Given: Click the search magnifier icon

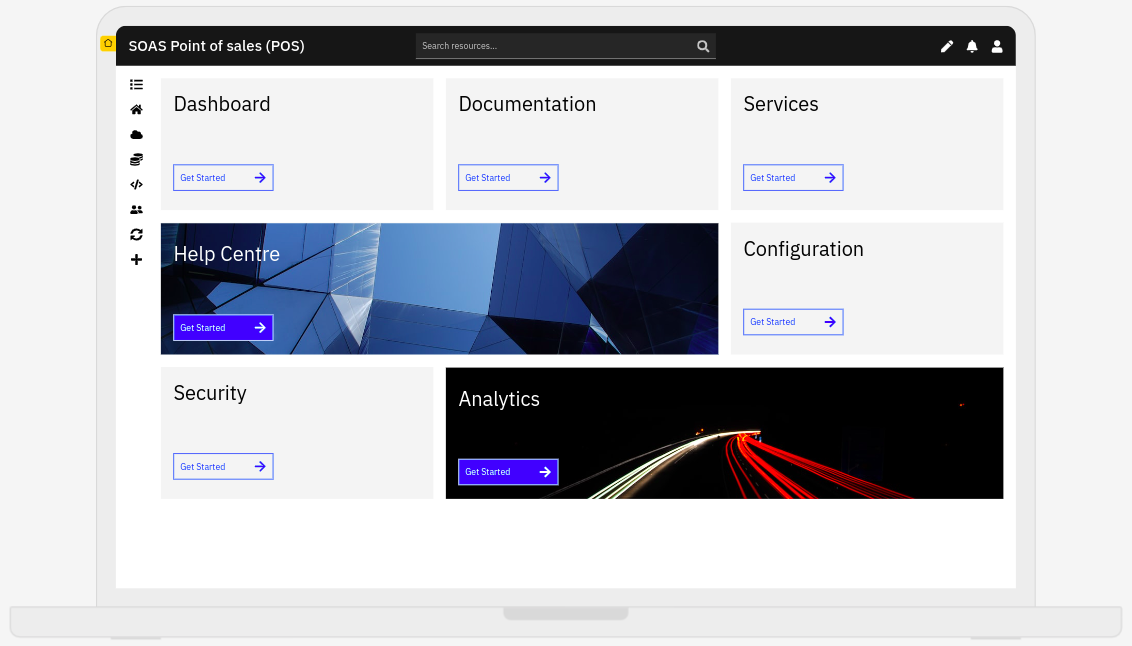Looking at the screenshot, I should click(703, 46).
